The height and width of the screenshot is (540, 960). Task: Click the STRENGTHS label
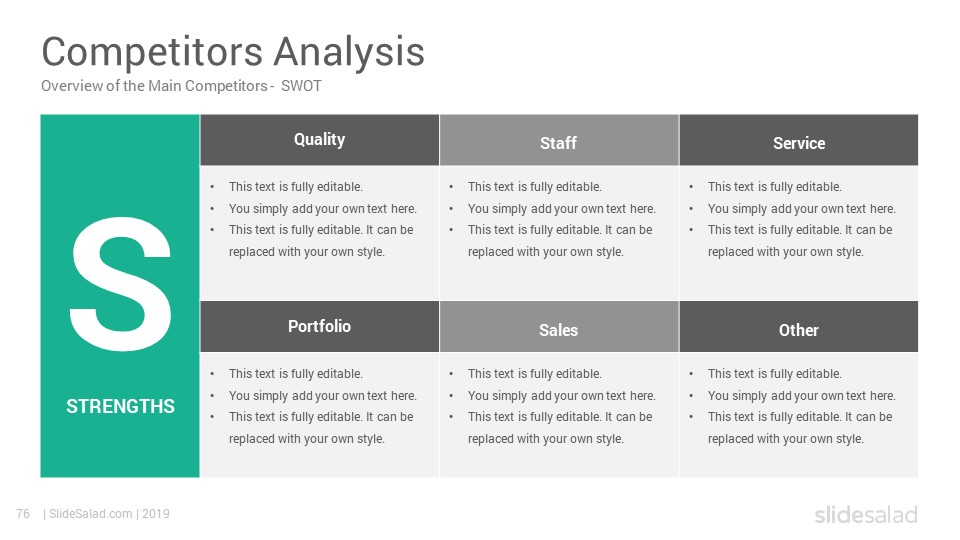(121, 406)
